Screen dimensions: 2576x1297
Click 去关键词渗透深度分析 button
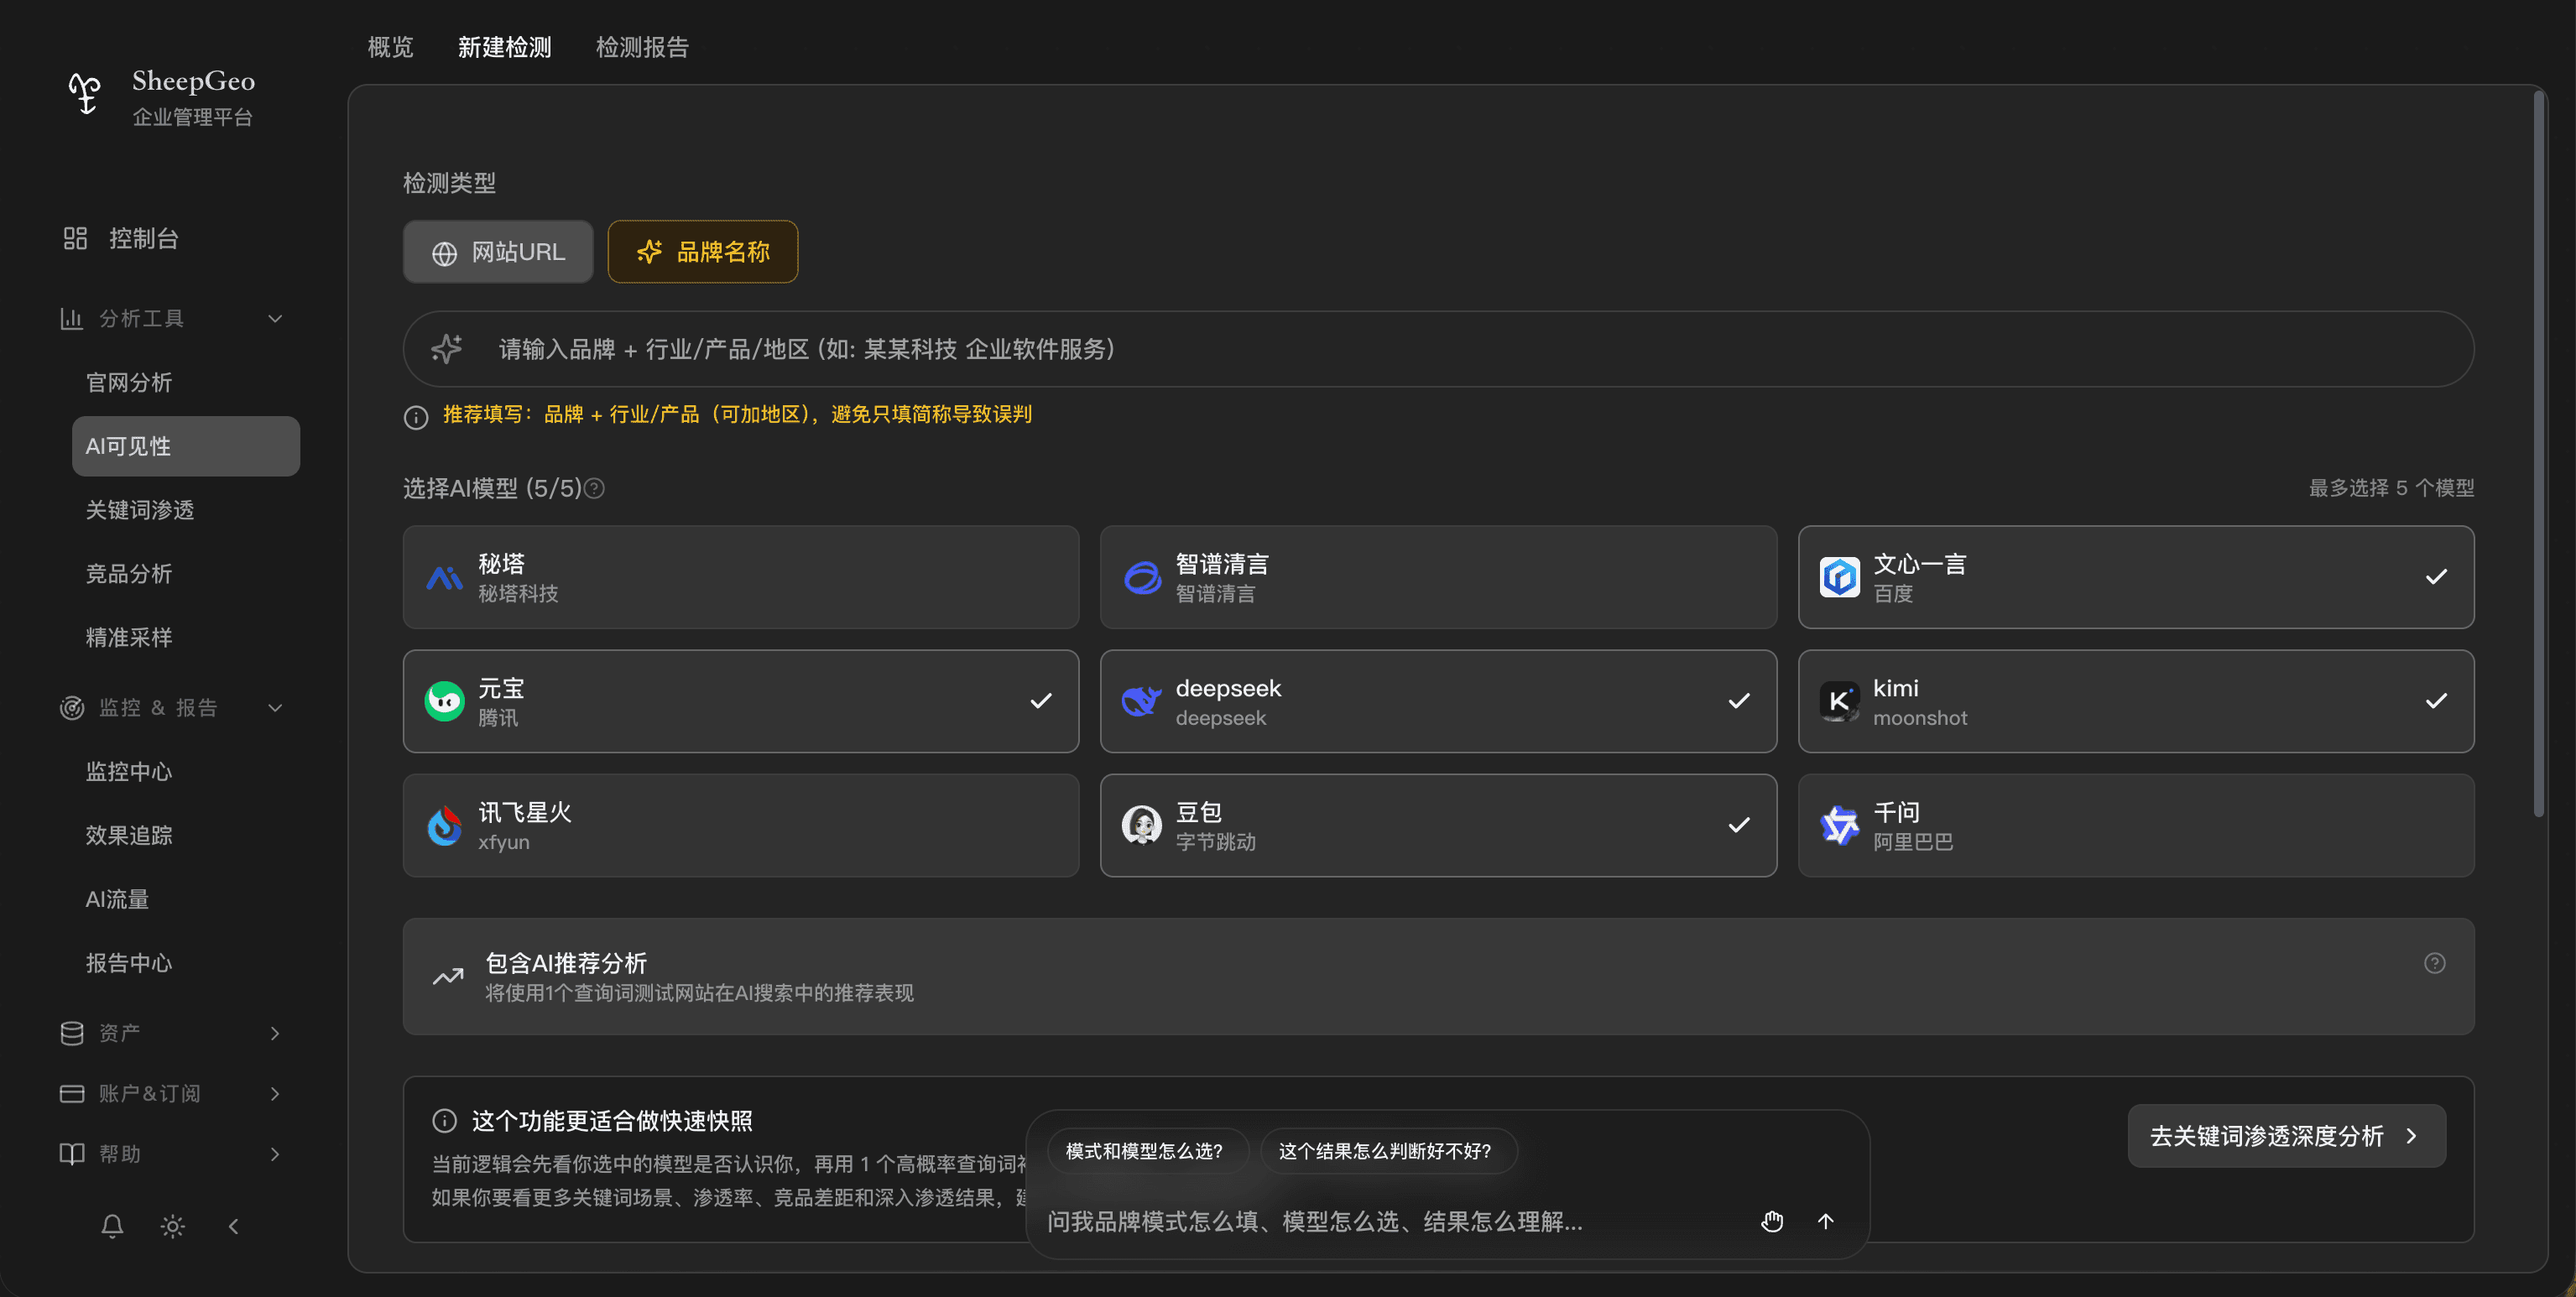coord(2286,1136)
